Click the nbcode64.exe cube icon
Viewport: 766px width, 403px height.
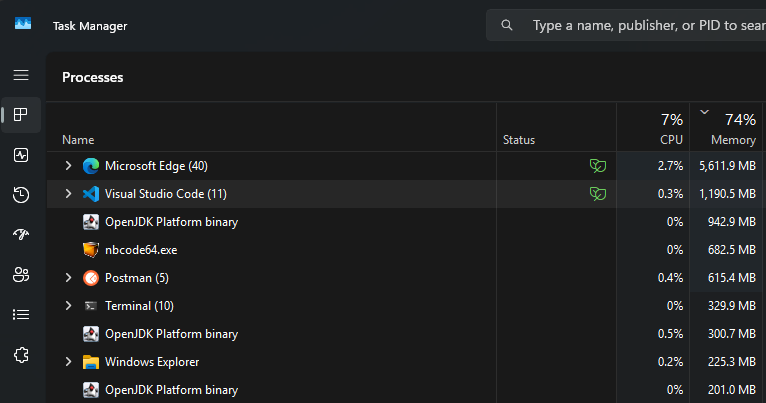coord(91,250)
